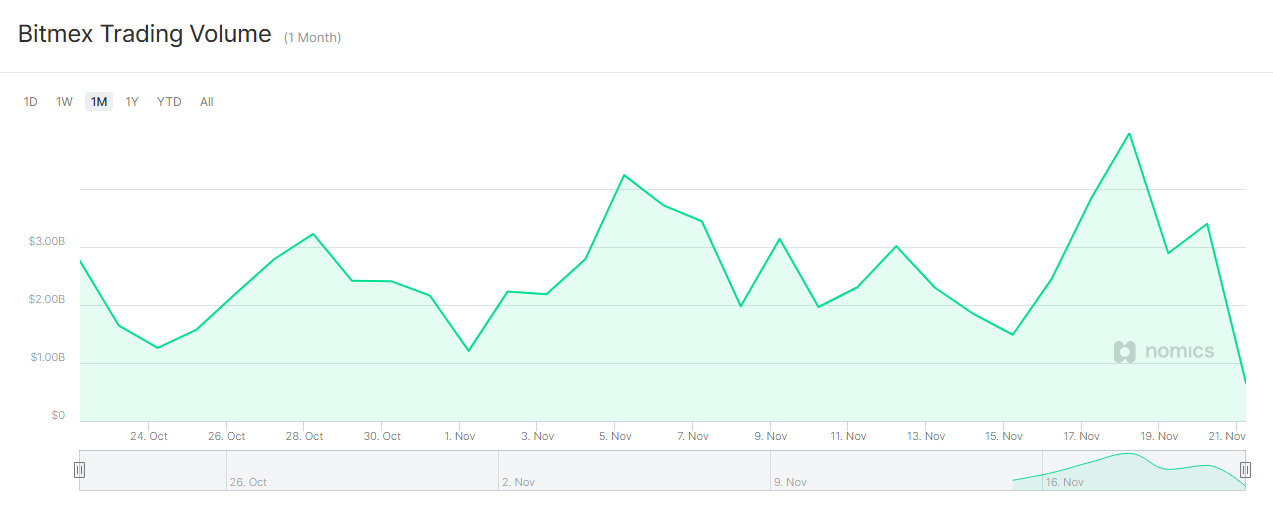Select the YTD time range

tap(169, 102)
